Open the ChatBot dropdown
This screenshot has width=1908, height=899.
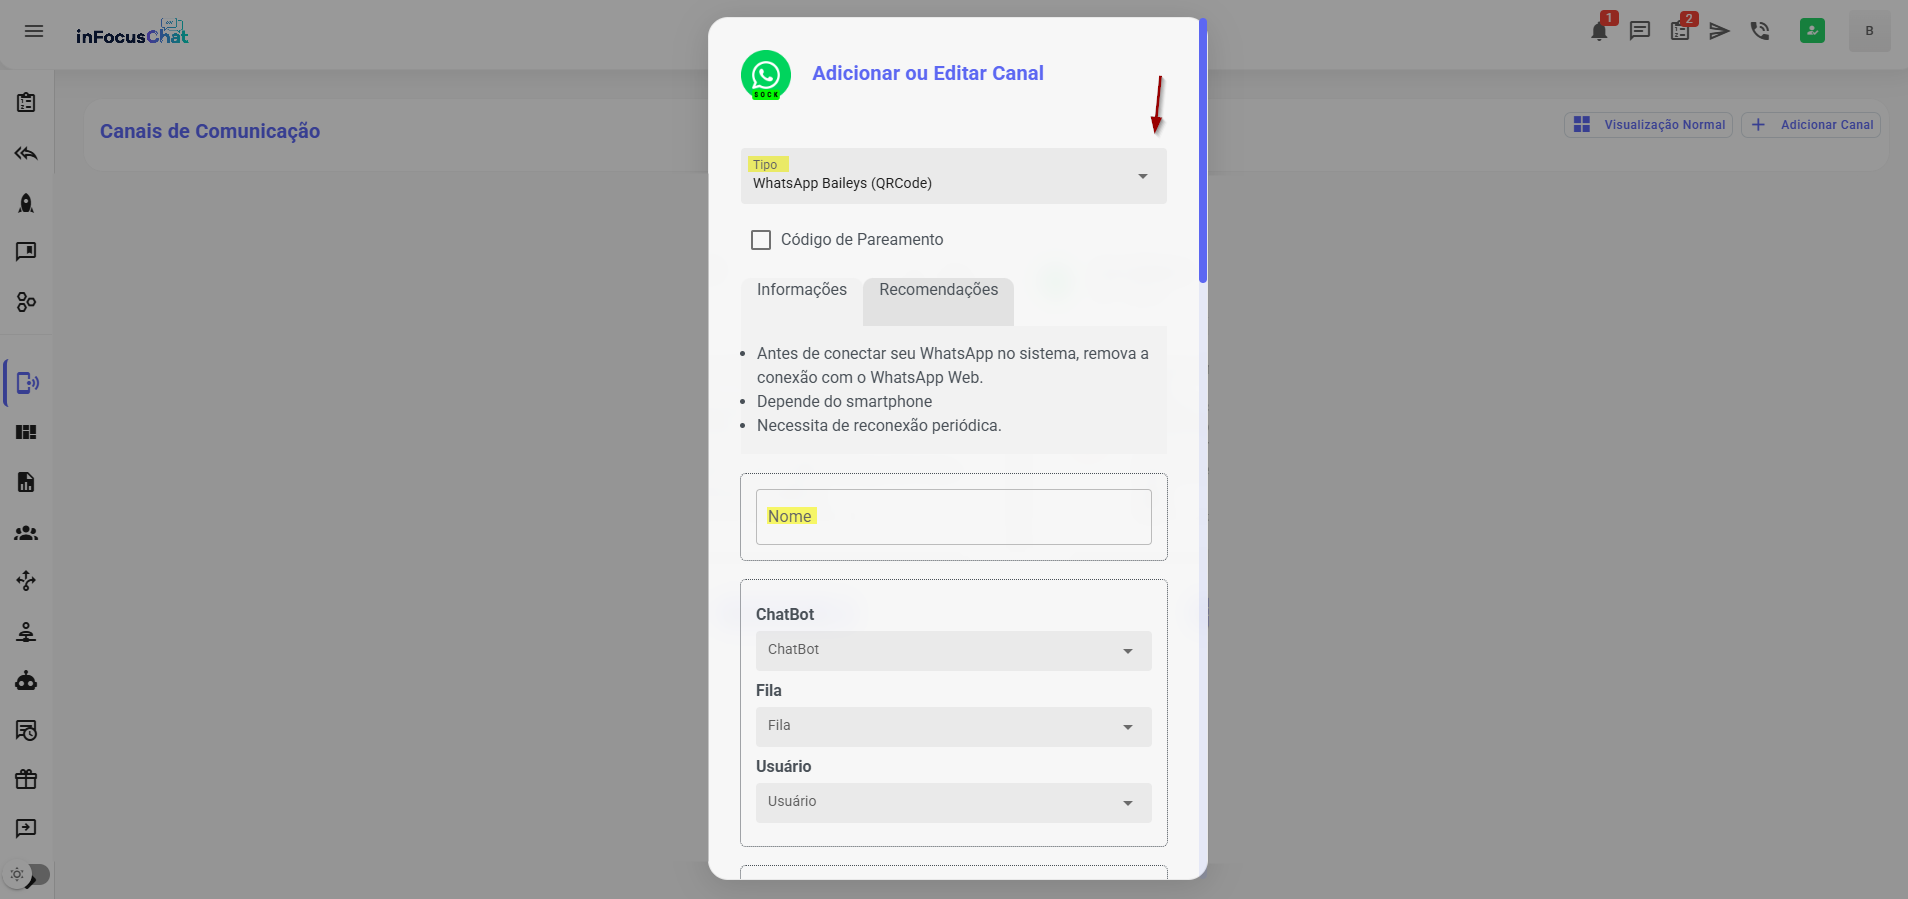click(953, 651)
